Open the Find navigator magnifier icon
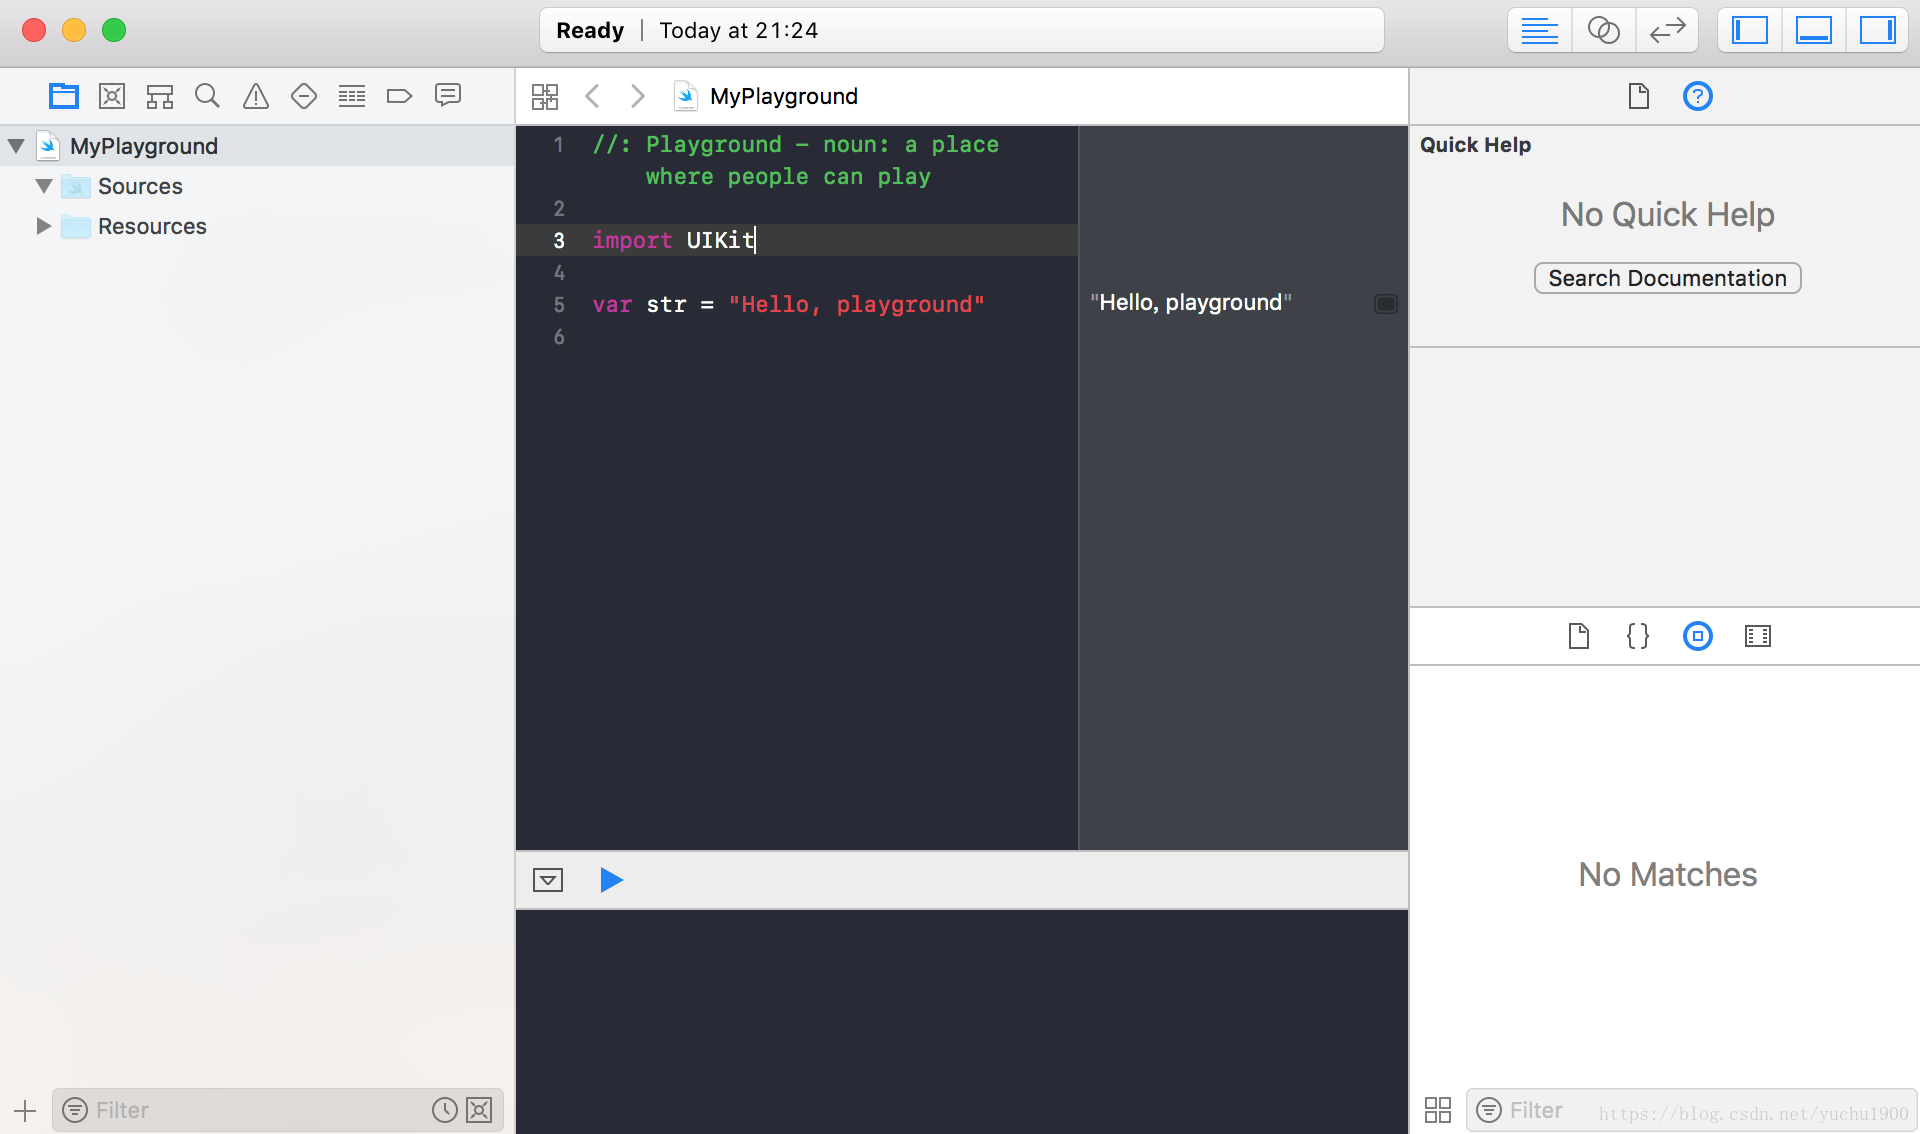The width and height of the screenshot is (1920, 1134). click(207, 96)
